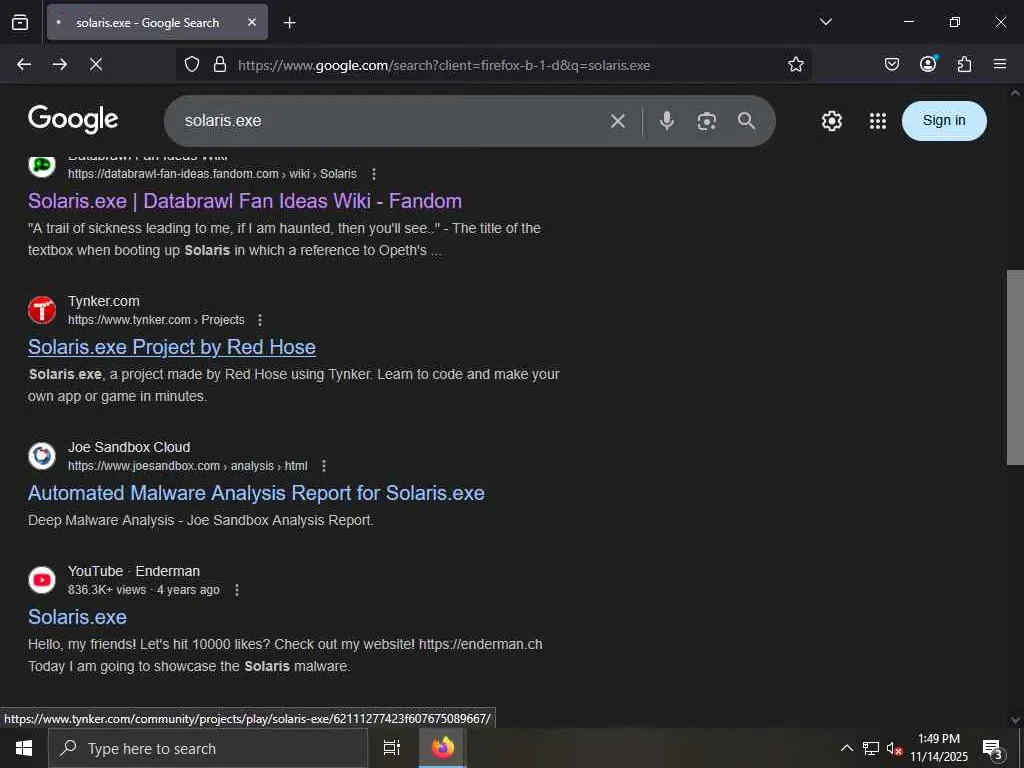The height and width of the screenshot is (768, 1024).
Task: Open more options for Joe Sandbox result
Action: click(x=324, y=466)
